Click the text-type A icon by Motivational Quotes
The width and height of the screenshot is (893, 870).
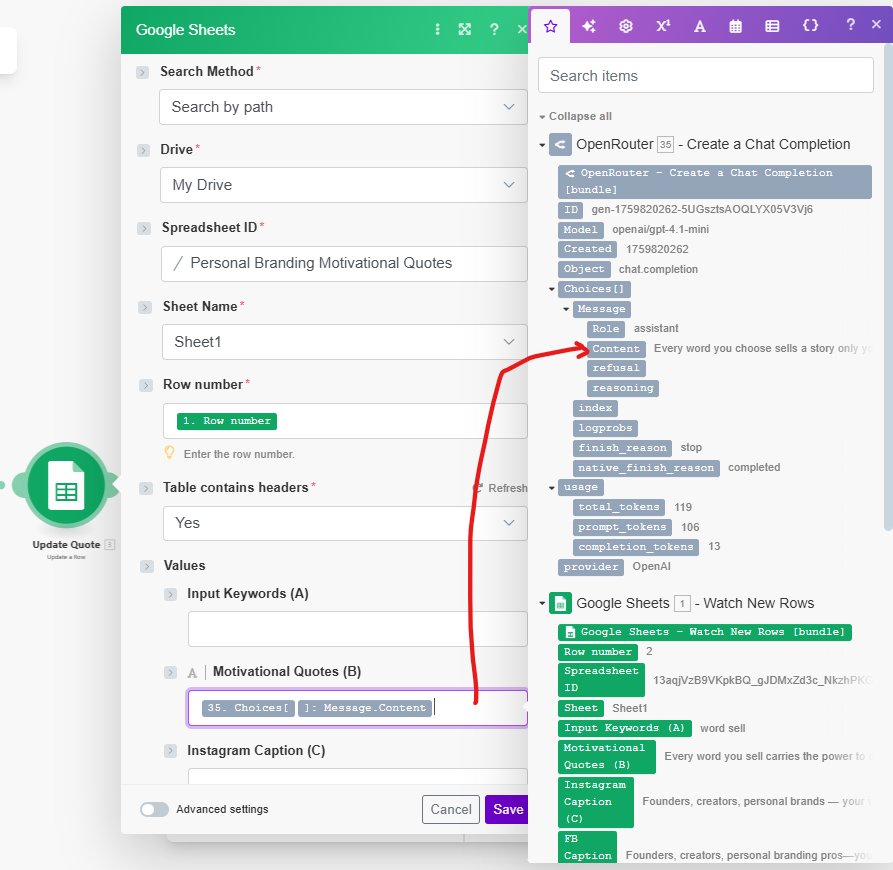192,673
